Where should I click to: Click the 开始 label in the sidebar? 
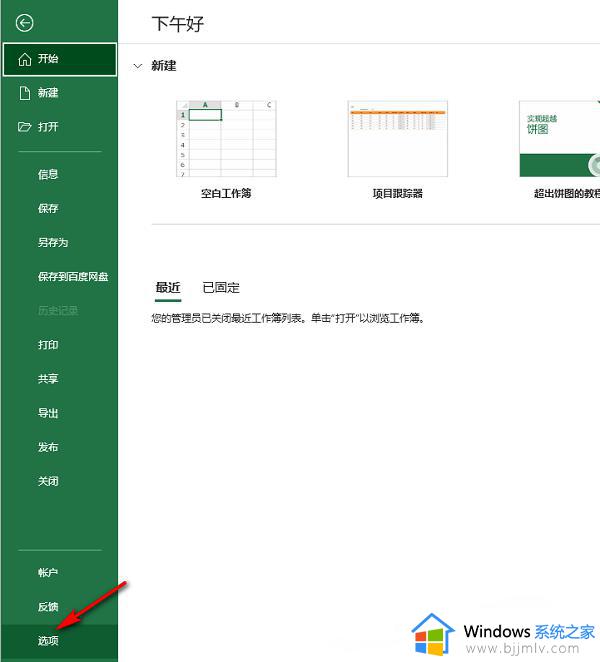click(48, 59)
